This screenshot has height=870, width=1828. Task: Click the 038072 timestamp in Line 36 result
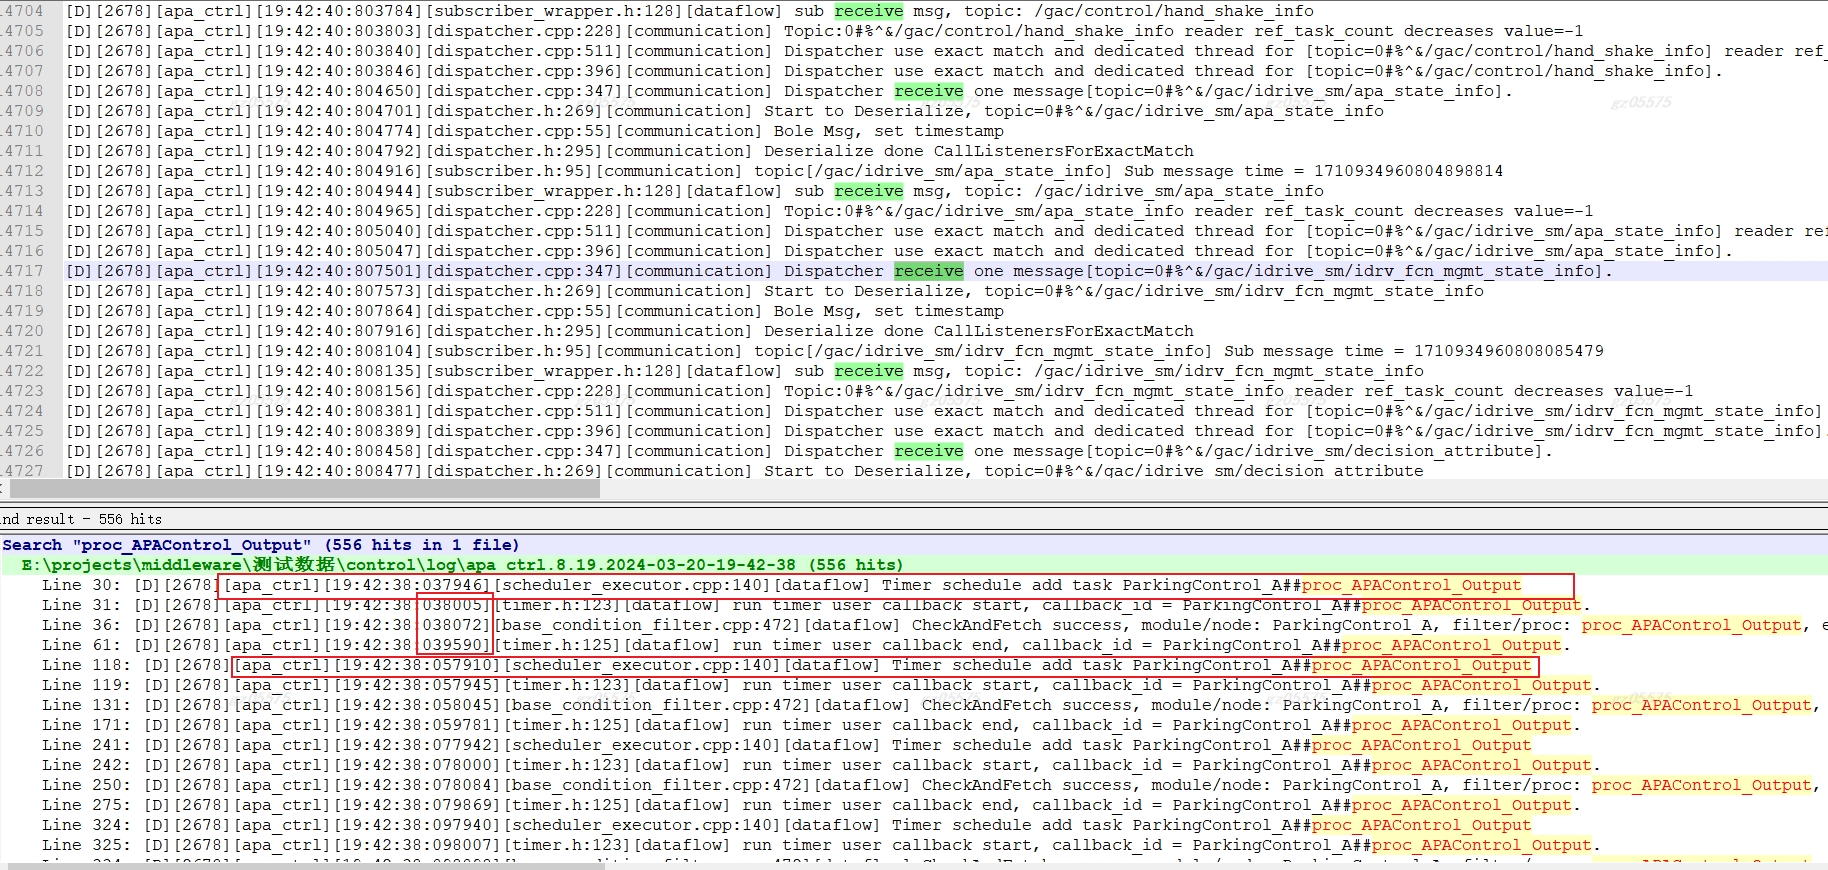(455, 625)
